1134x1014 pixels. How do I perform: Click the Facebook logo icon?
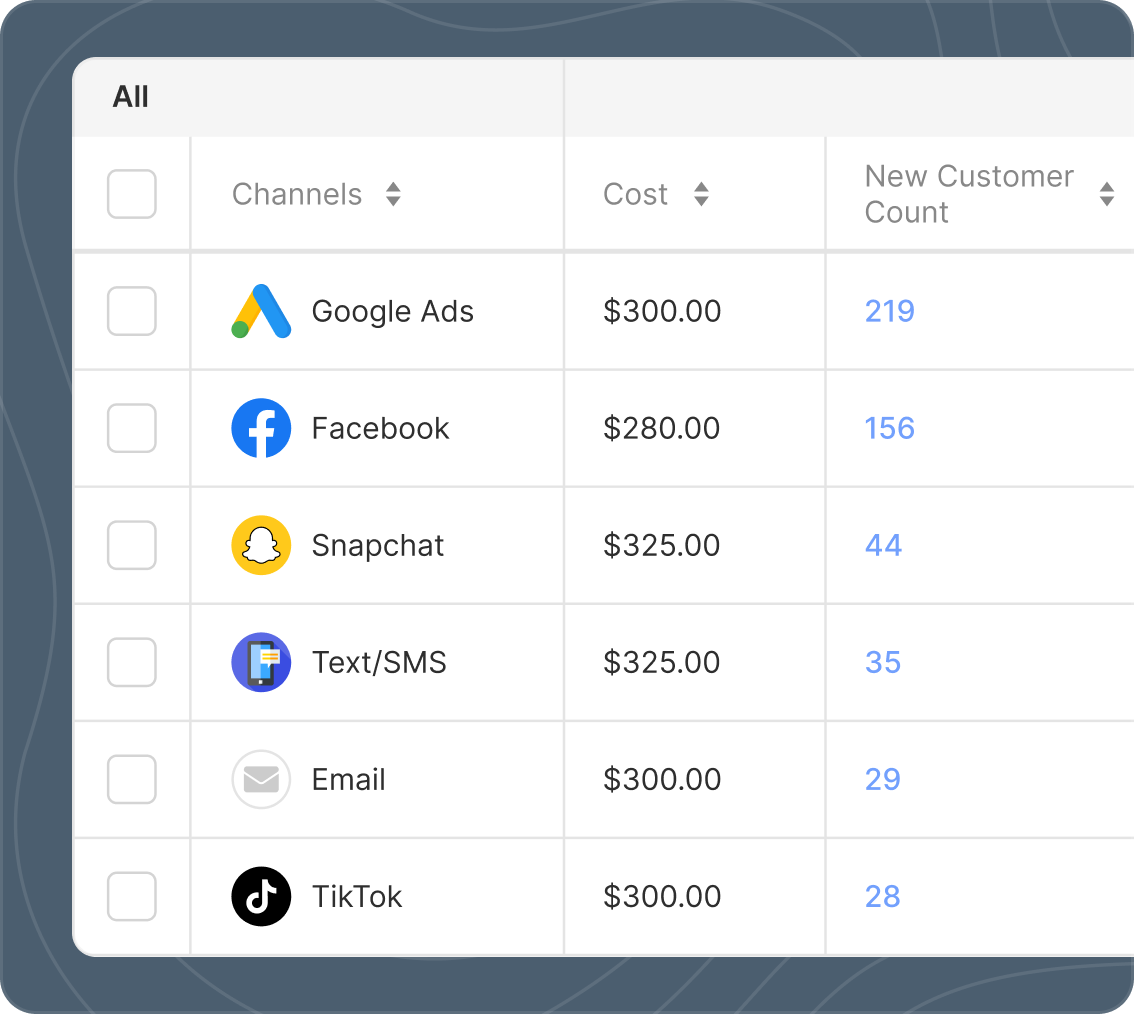pyautogui.click(x=261, y=428)
